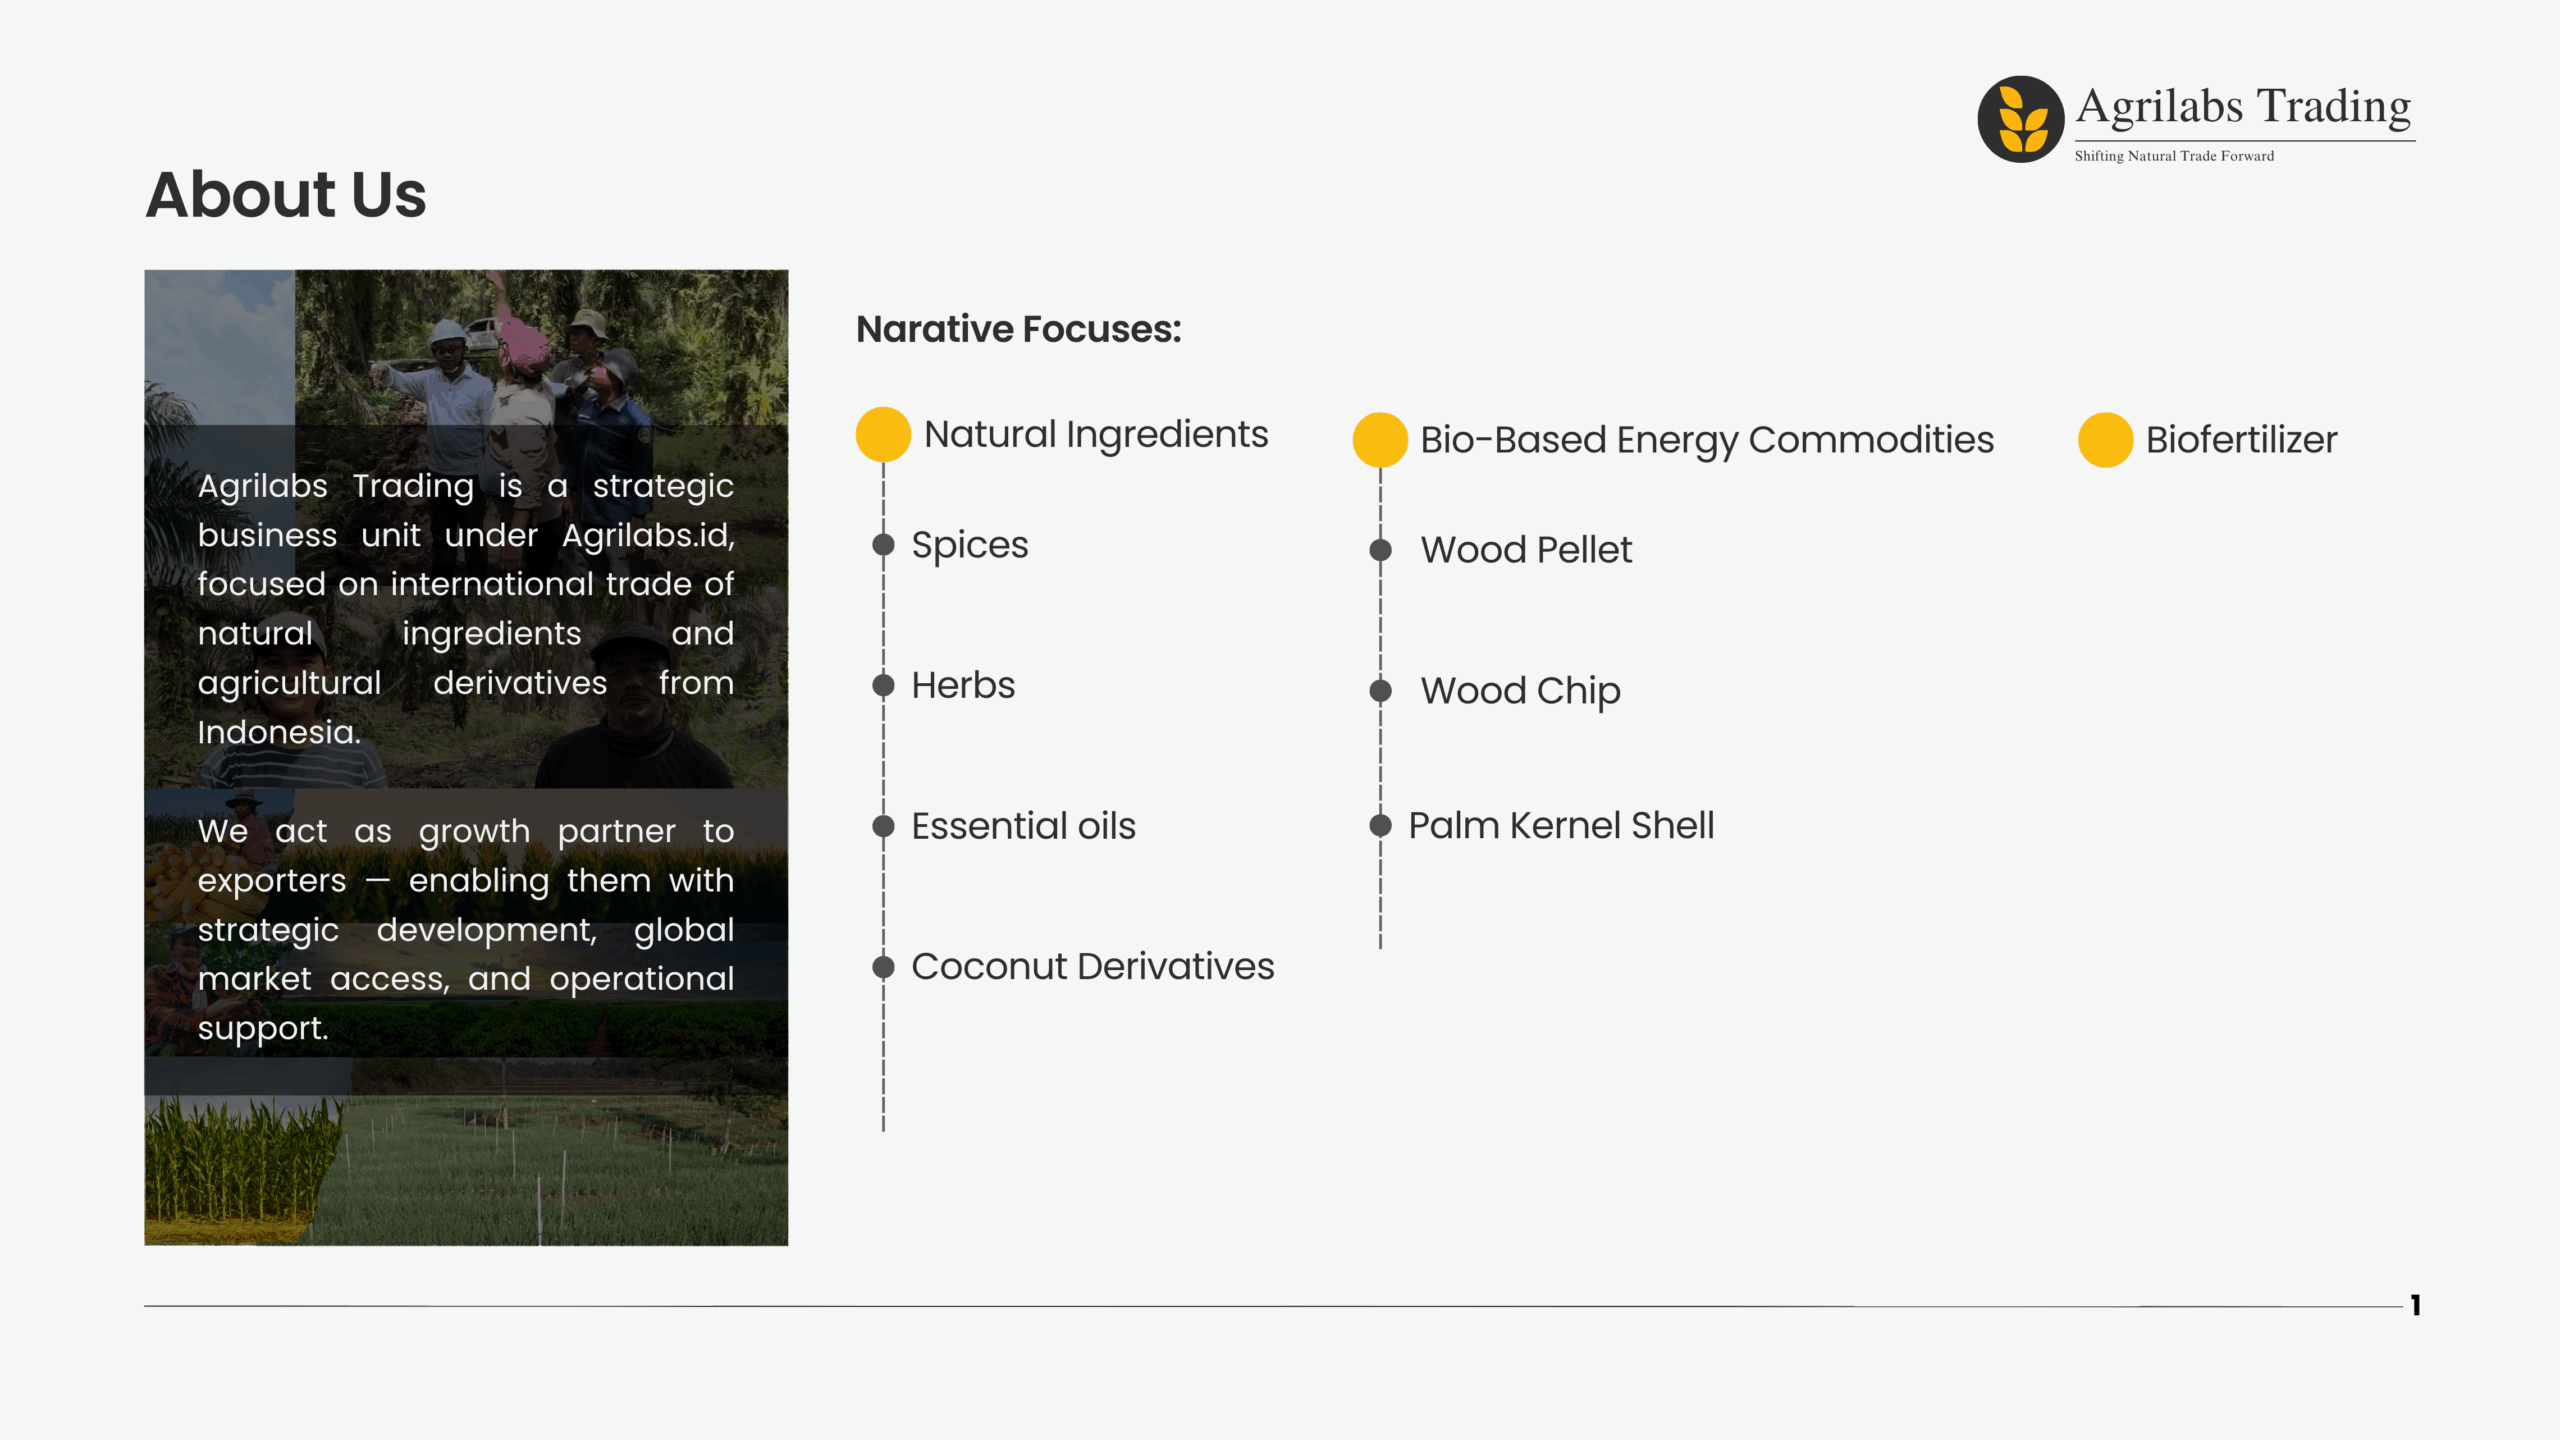Select the Herbs list item
The image size is (2560, 1440).
tap(963, 685)
